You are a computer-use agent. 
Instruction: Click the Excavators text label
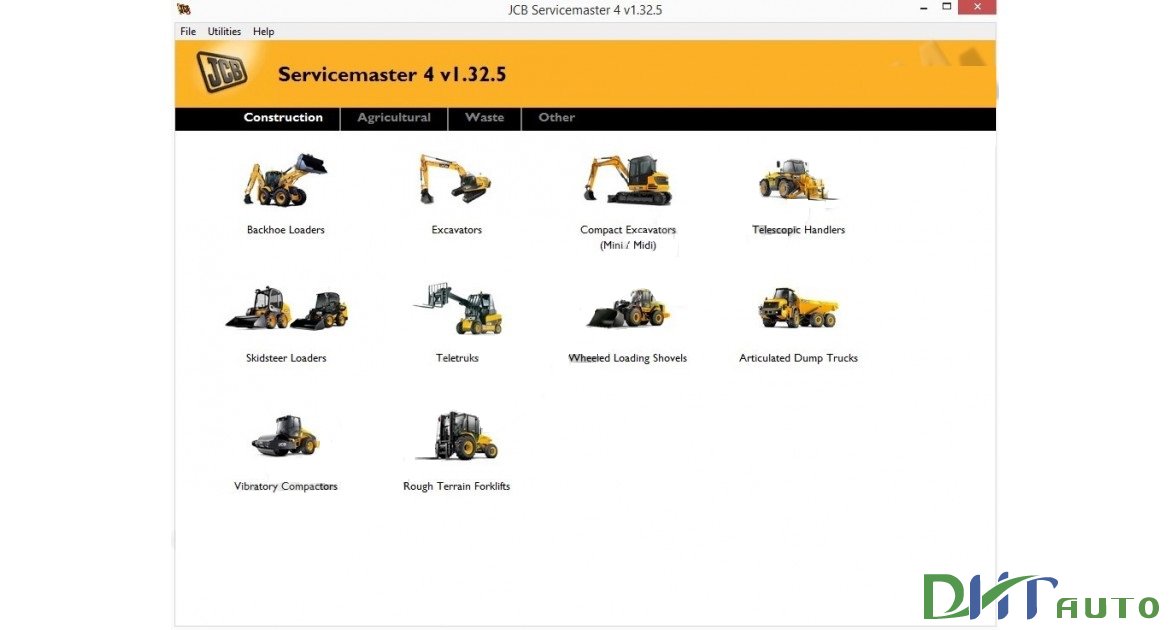point(457,230)
